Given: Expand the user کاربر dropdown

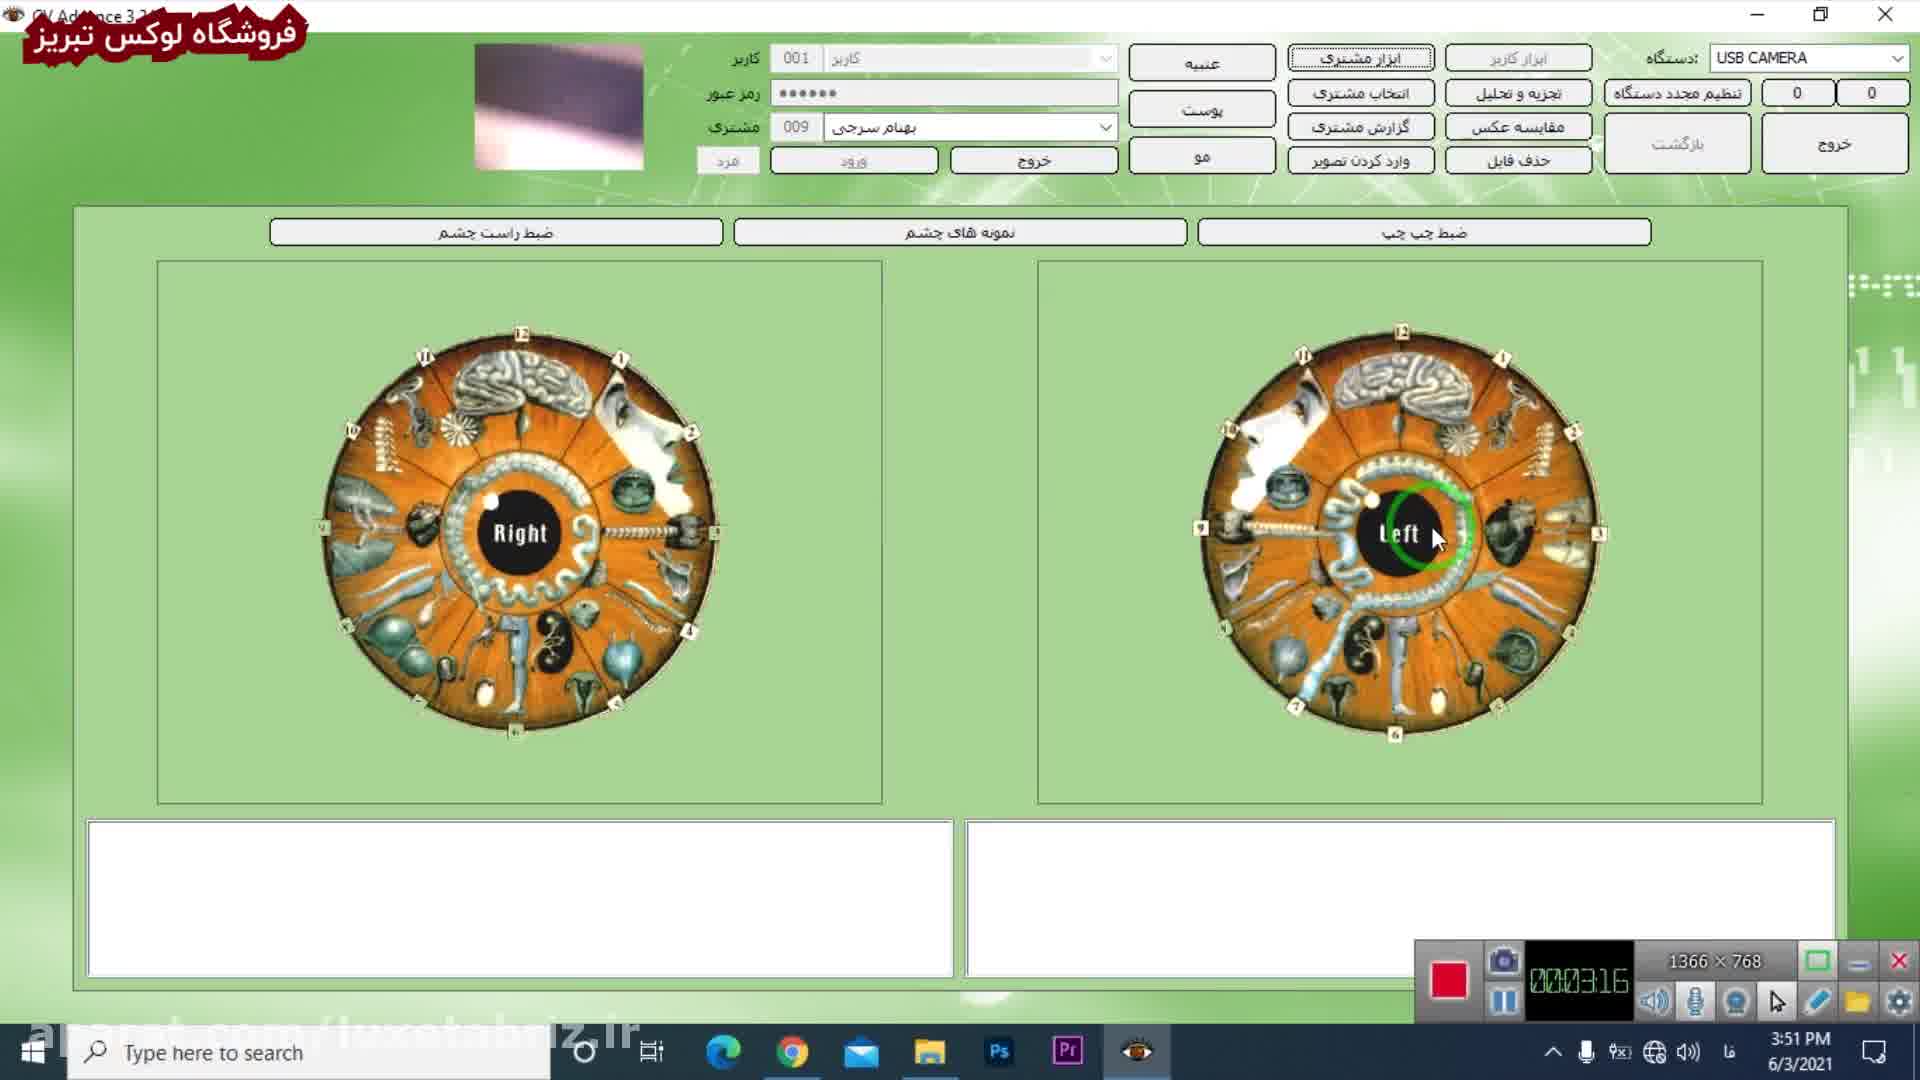Looking at the screenshot, I should 1104,58.
